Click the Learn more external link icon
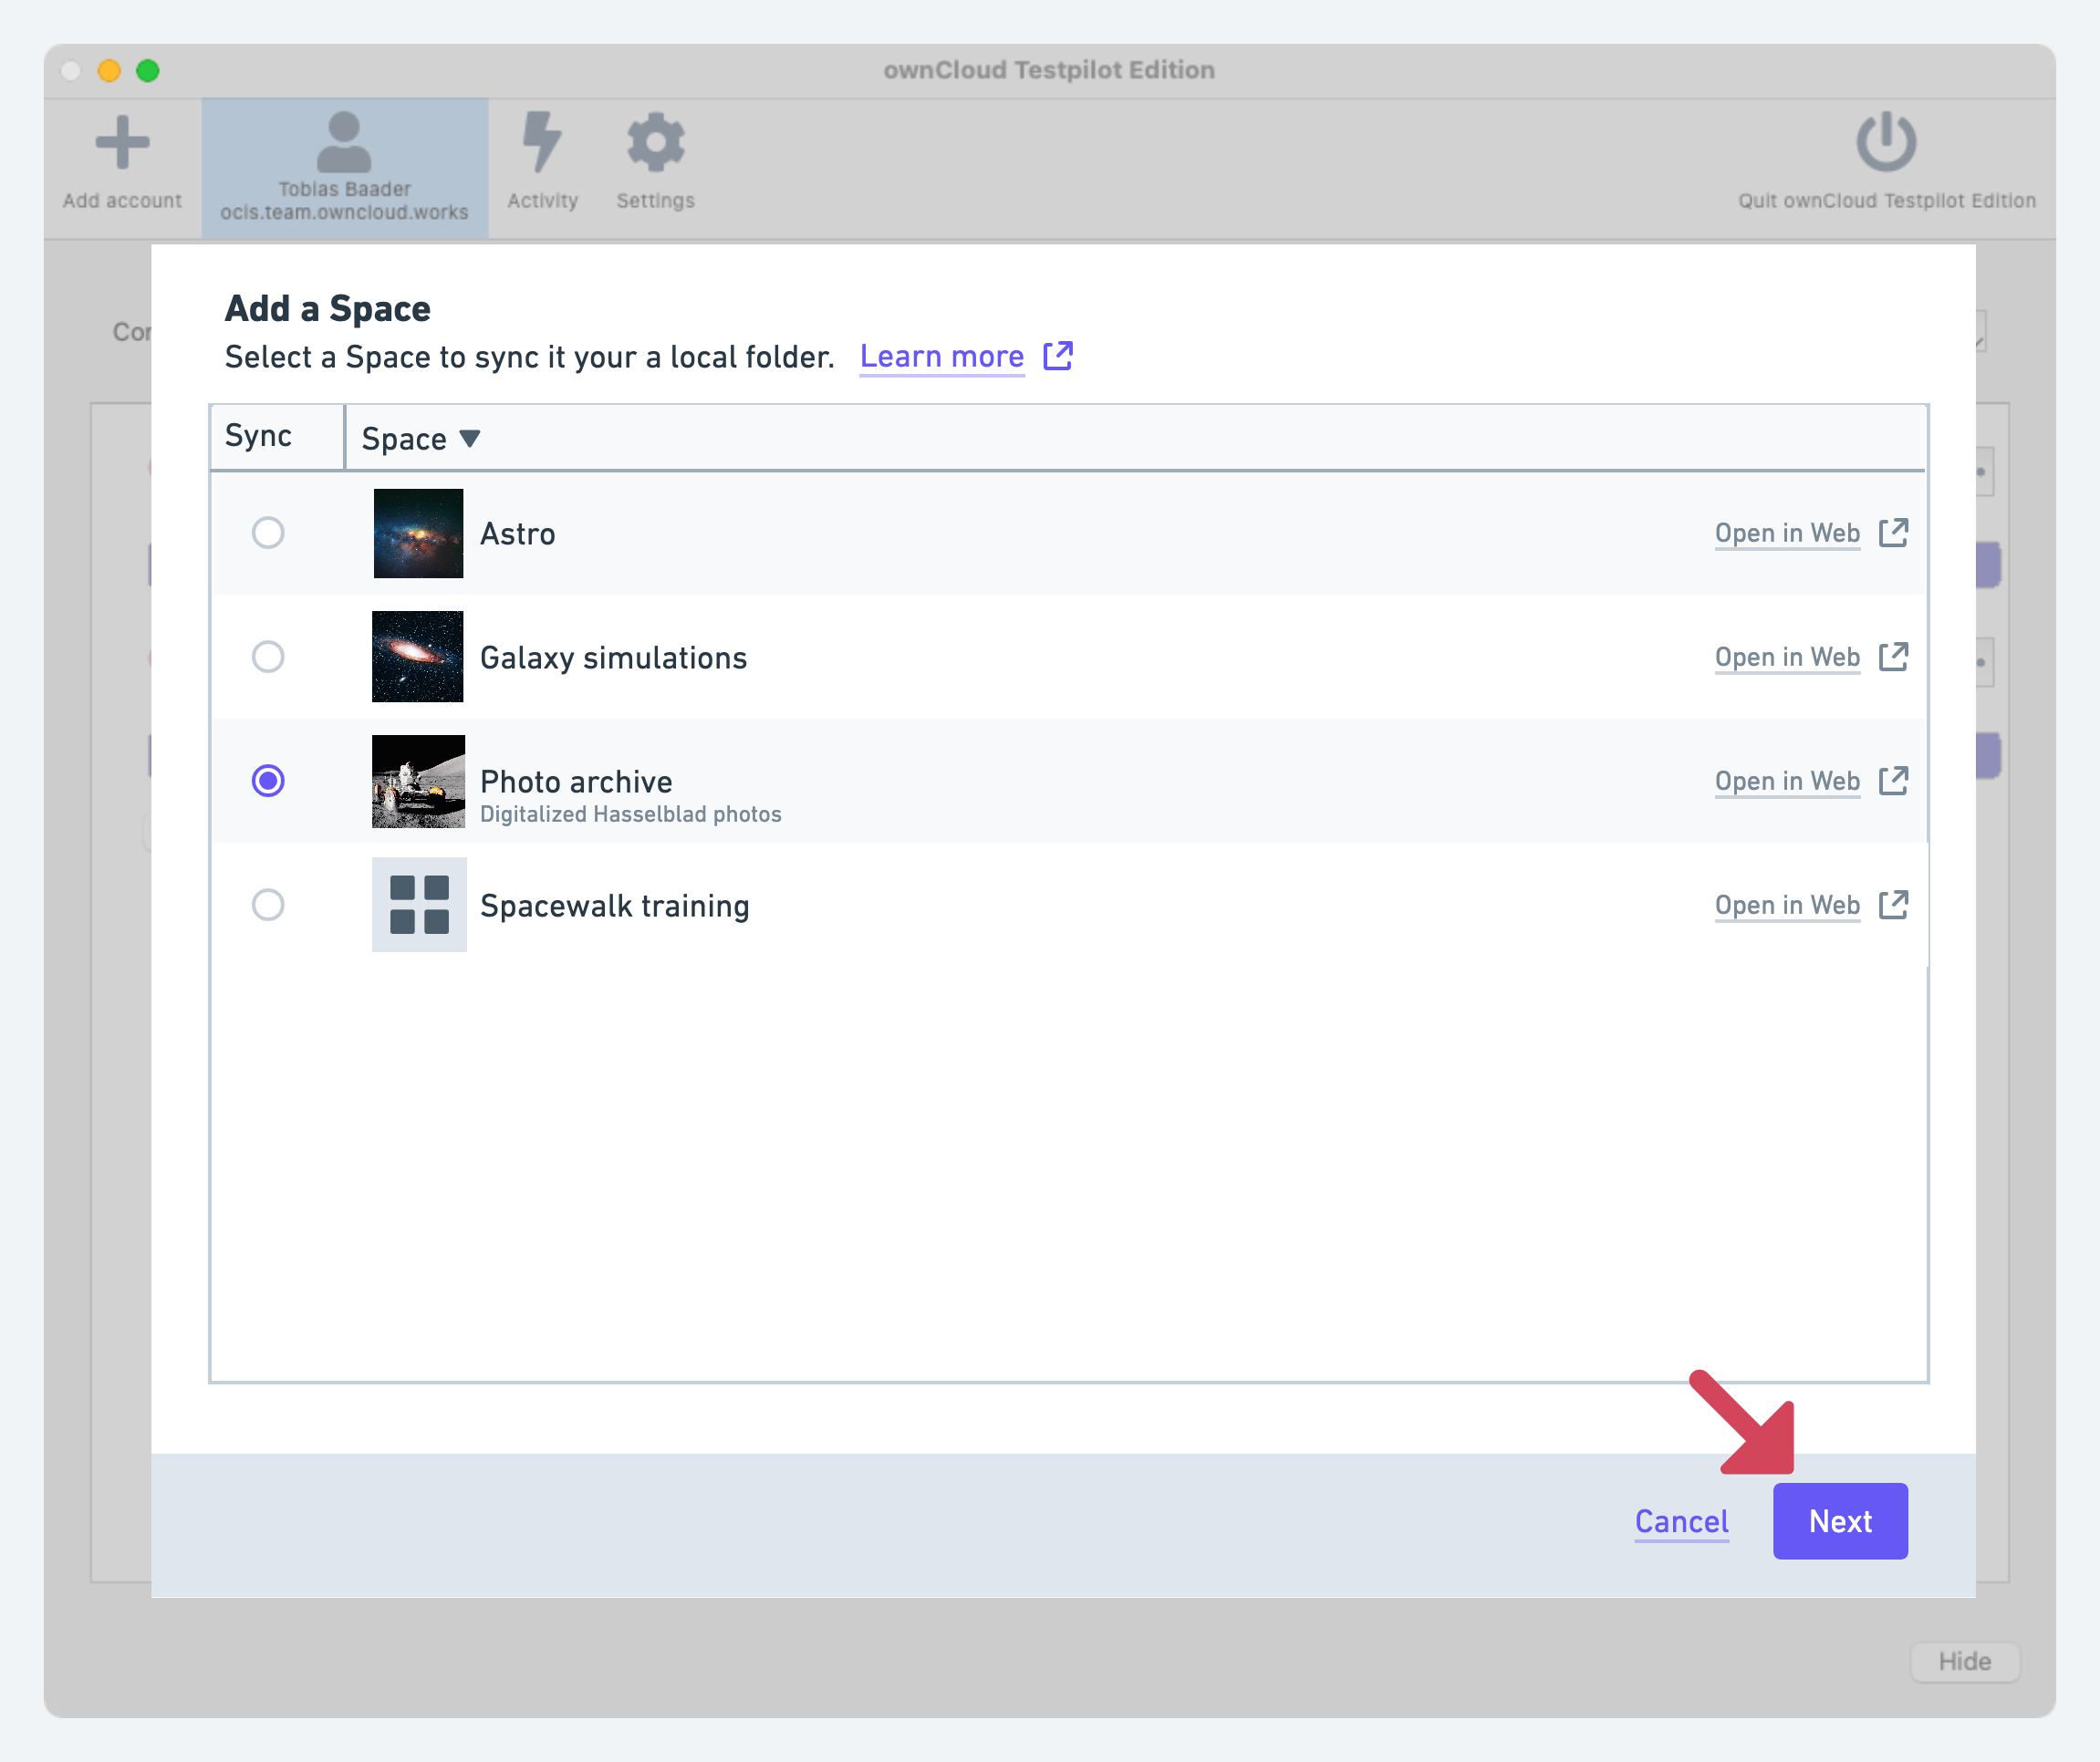Viewport: 2100px width, 1762px height. click(x=1058, y=356)
